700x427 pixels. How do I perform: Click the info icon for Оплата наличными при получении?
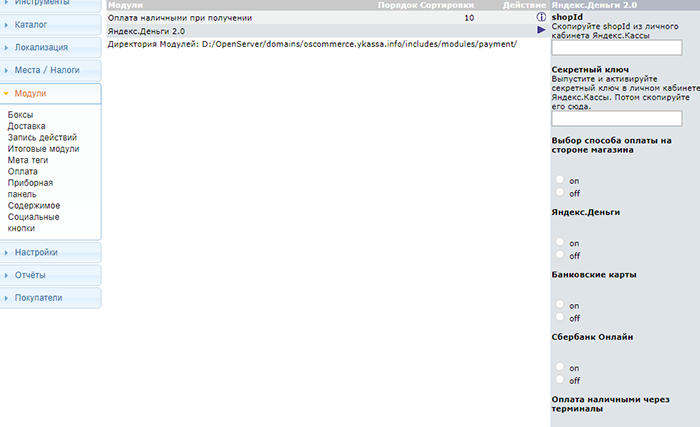coord(541,17)
